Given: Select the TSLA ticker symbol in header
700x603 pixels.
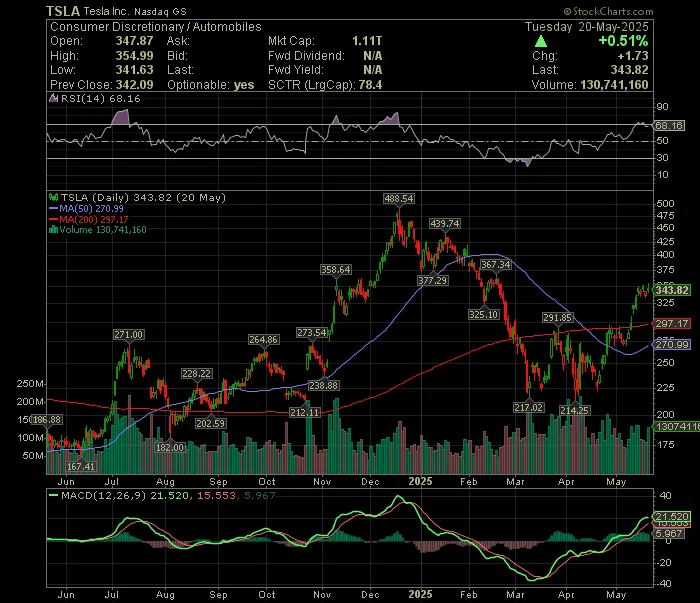Looking at the screenshot, I should coord(63,11).
